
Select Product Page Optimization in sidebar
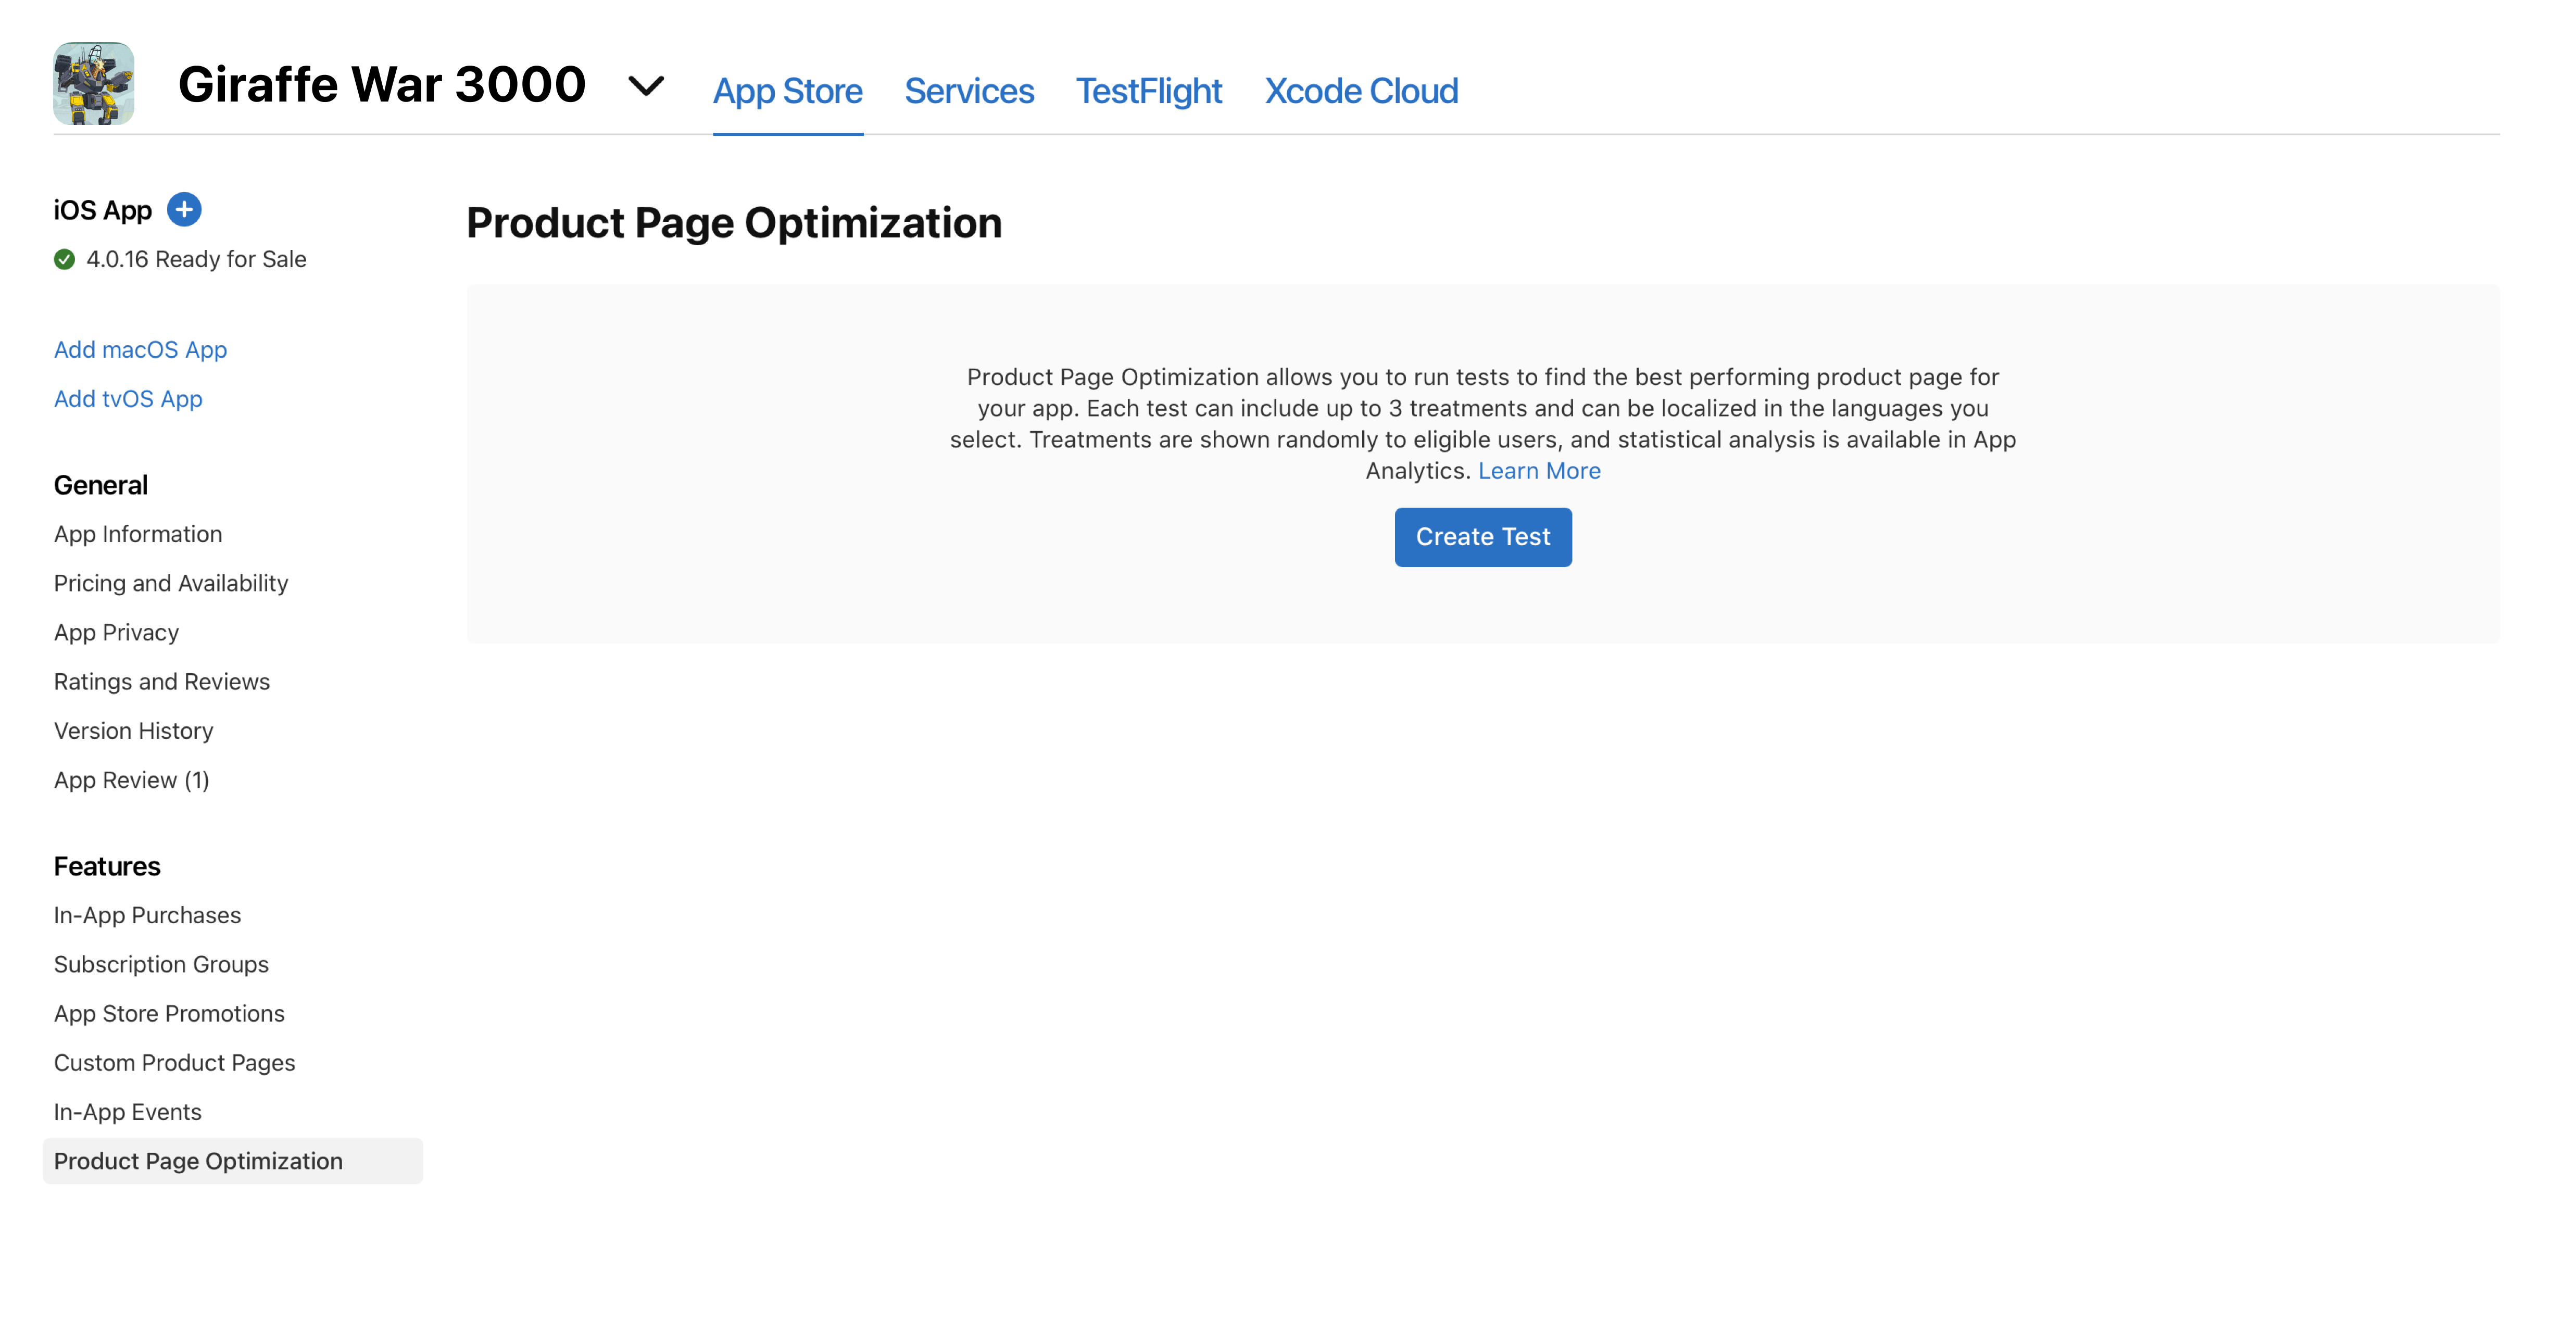(x=232, y=1161)
